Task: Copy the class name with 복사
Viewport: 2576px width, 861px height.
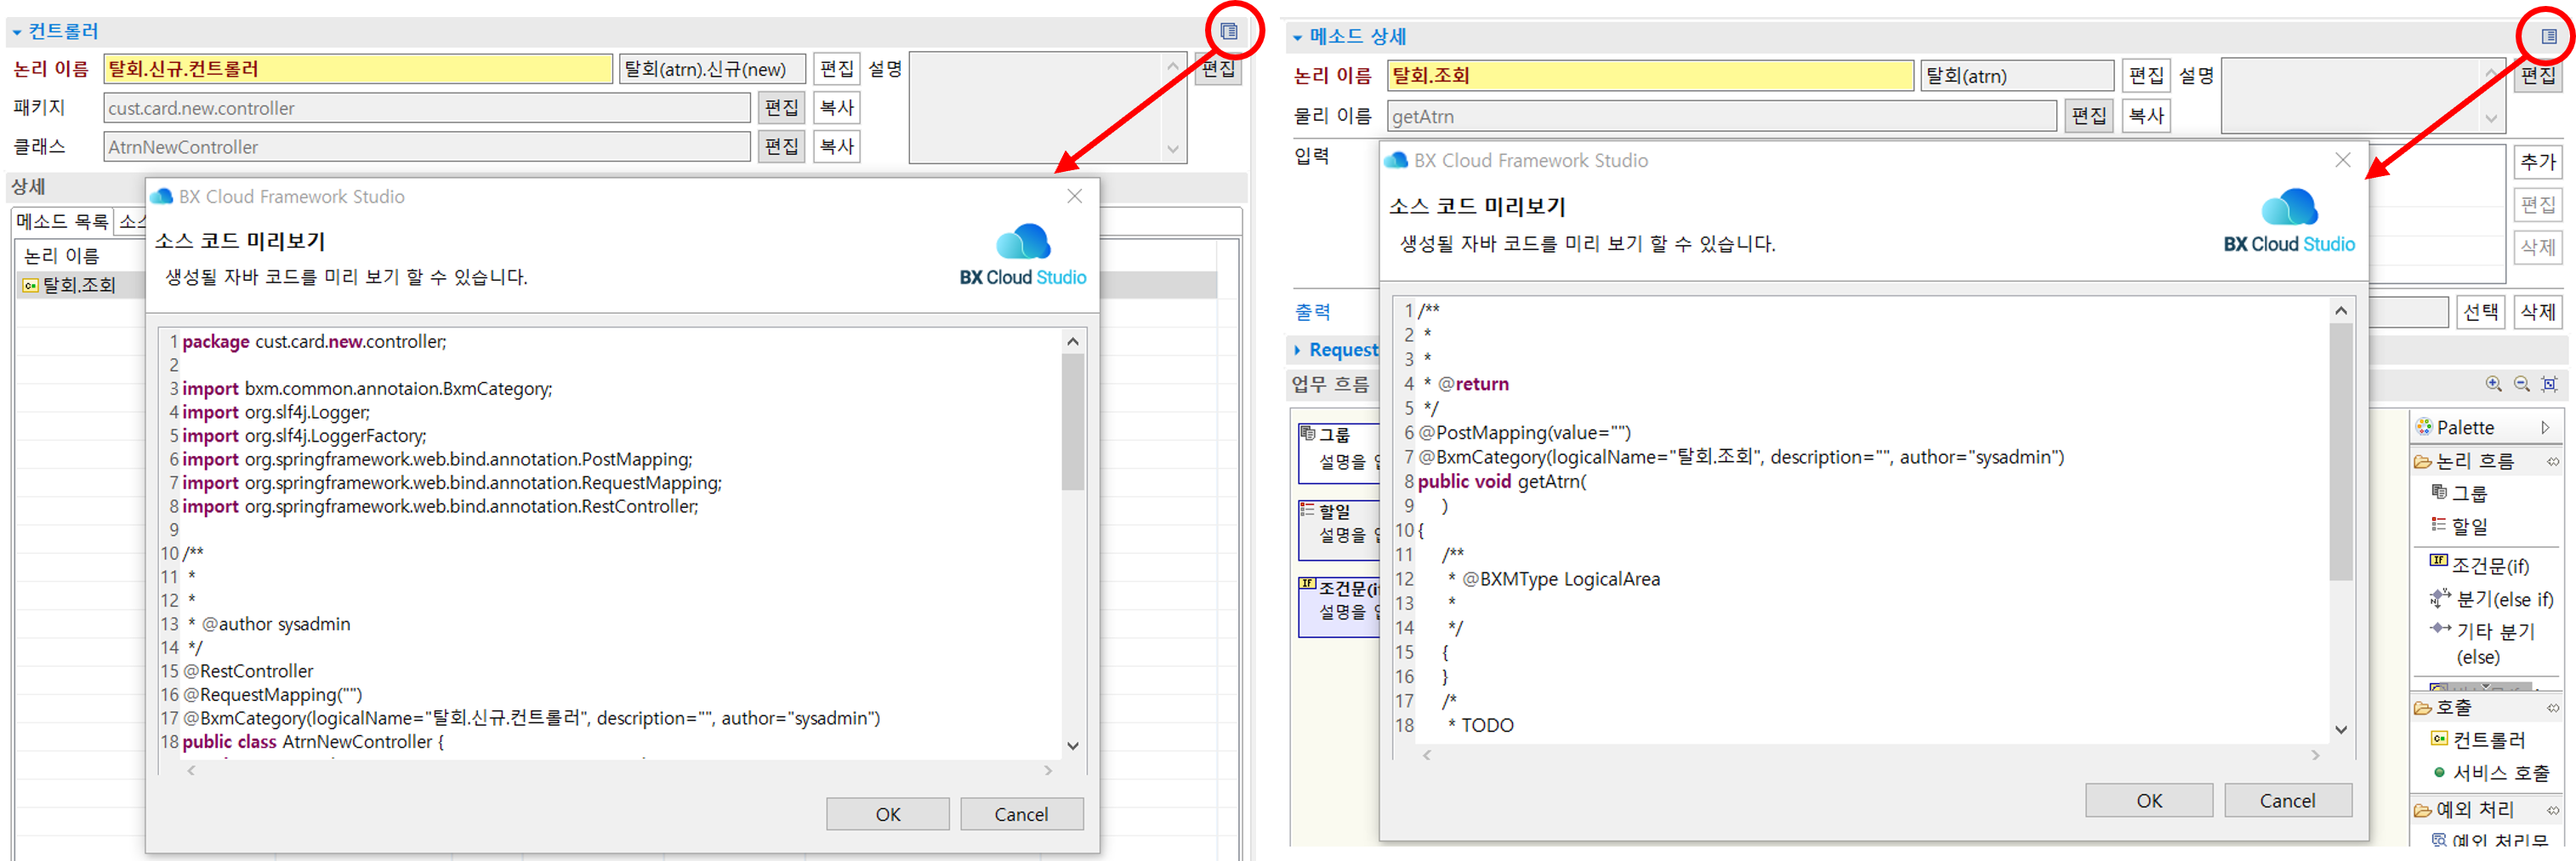Action: pyautogui.click(x=836, y=147)
